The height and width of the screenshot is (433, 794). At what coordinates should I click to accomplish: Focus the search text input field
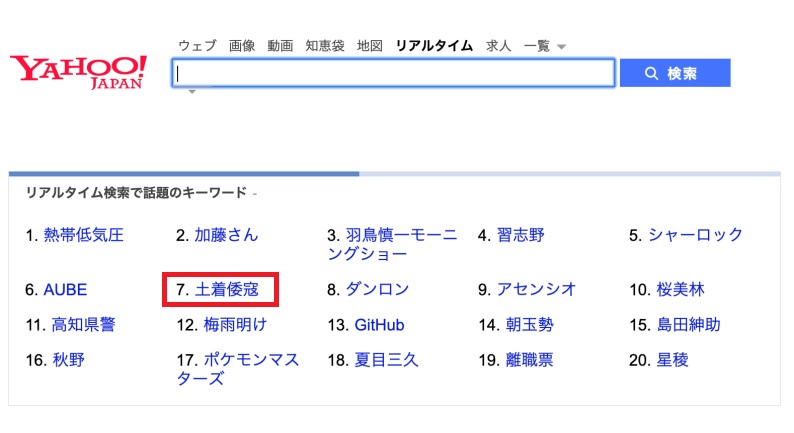[x=394, y=73]
